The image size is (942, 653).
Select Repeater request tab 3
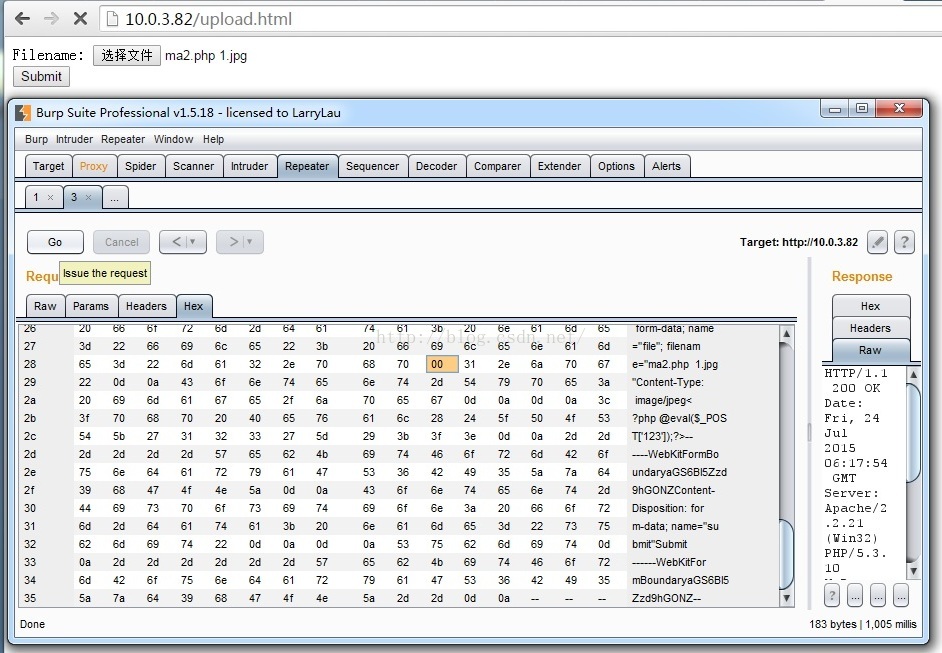[x=74, y=197]
